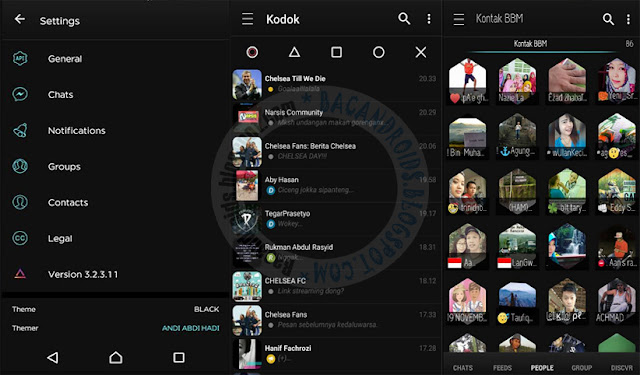
Task: Tap Chelsea Till We Die avatar
Action: point(247,84)
